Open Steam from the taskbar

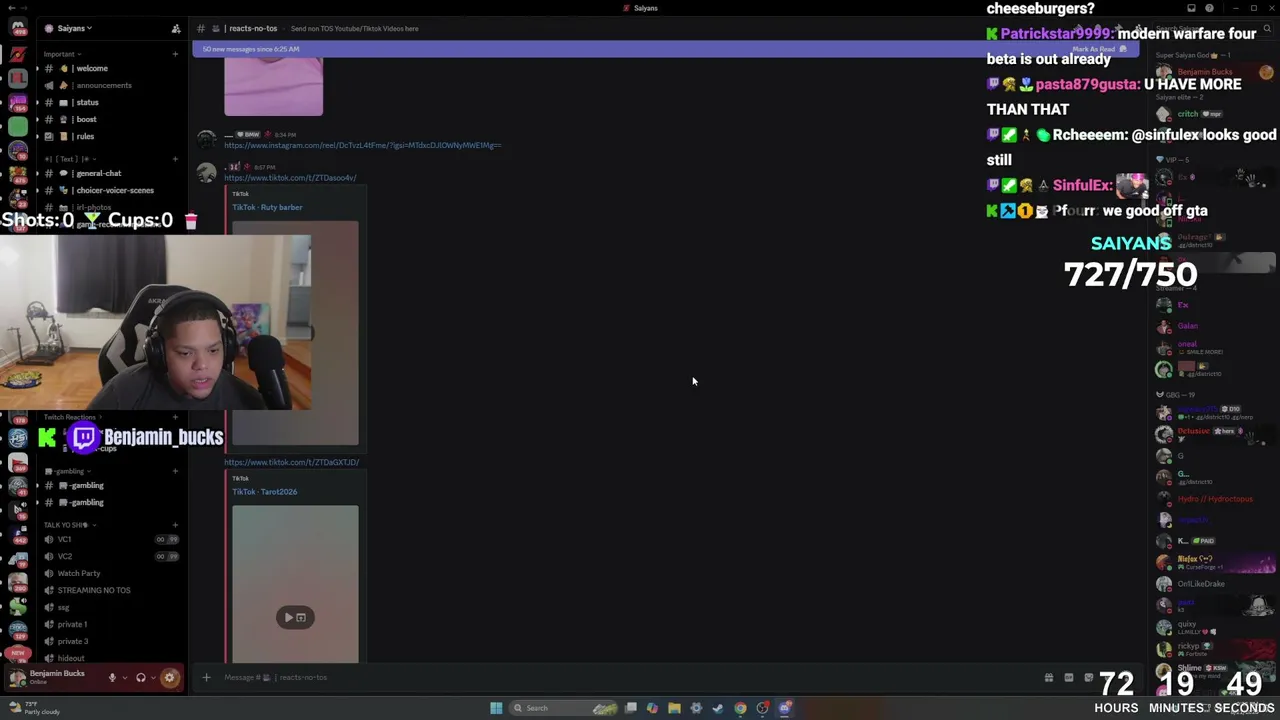pyautogui.click(x=718, y=708)
